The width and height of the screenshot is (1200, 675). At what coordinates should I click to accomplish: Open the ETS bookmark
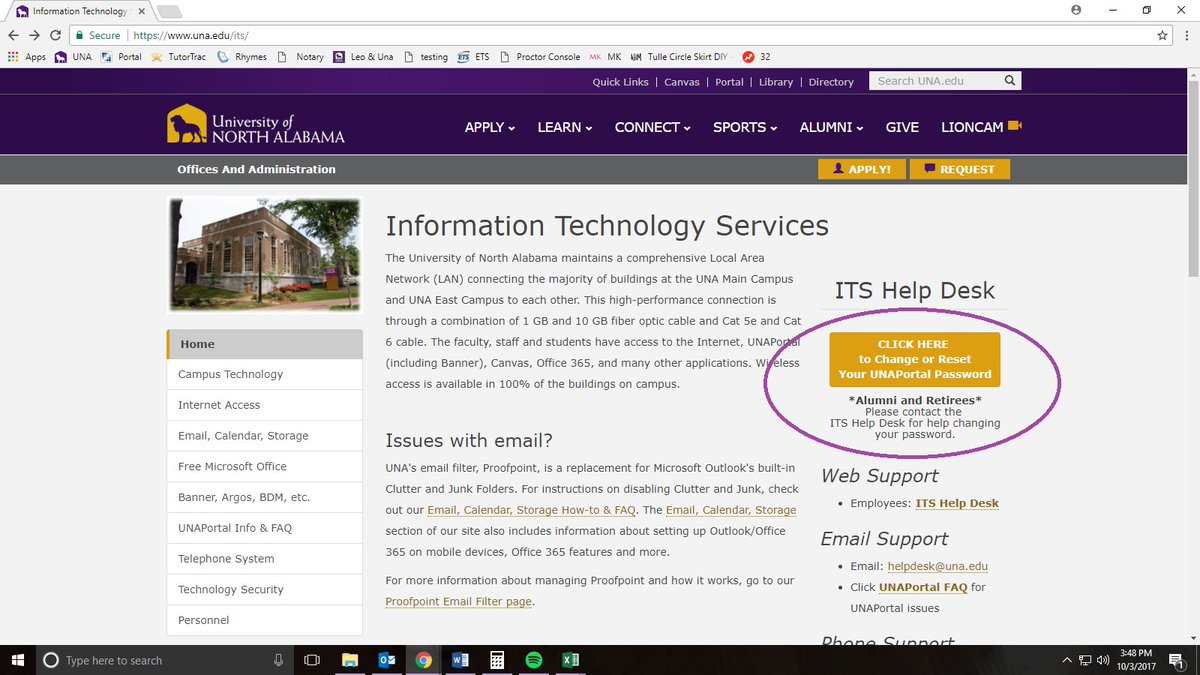[473, 57]
